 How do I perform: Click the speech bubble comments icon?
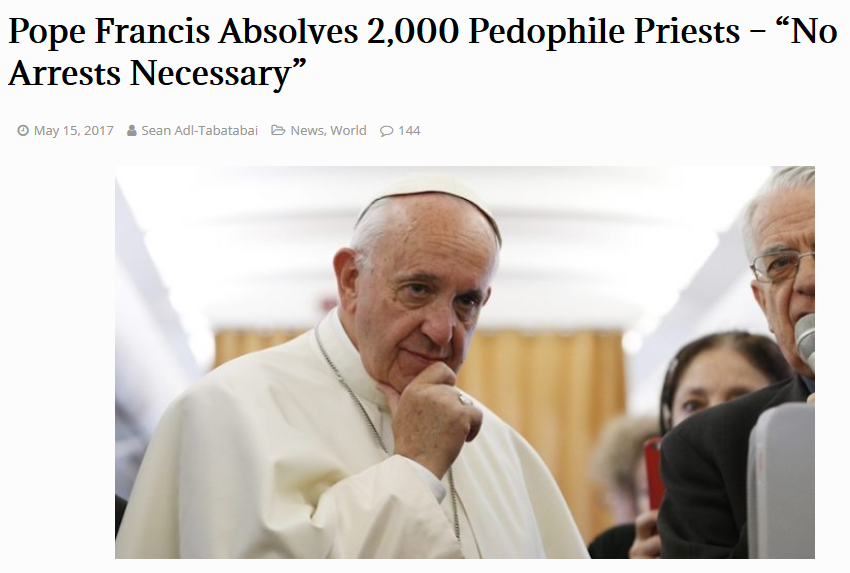coord(387,131)
